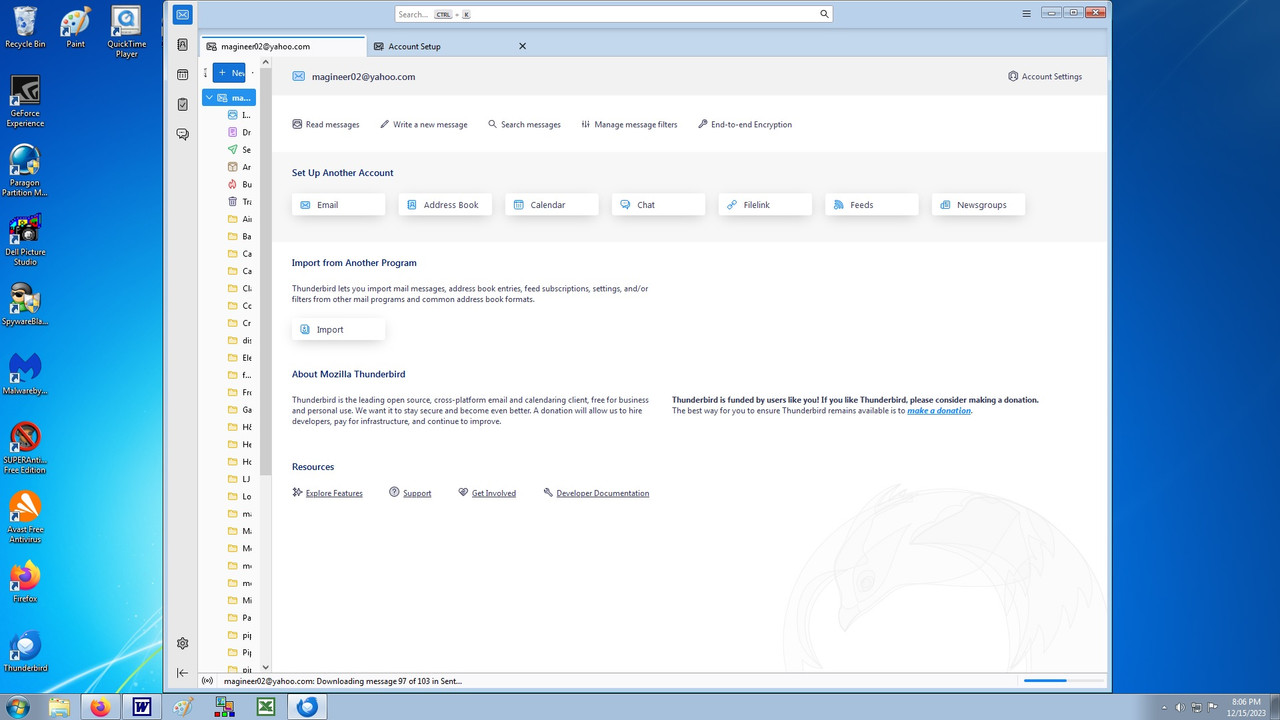Screen dimensions: 1280x720
Task: Follow the make a donation link
Action: coord(939,410)
